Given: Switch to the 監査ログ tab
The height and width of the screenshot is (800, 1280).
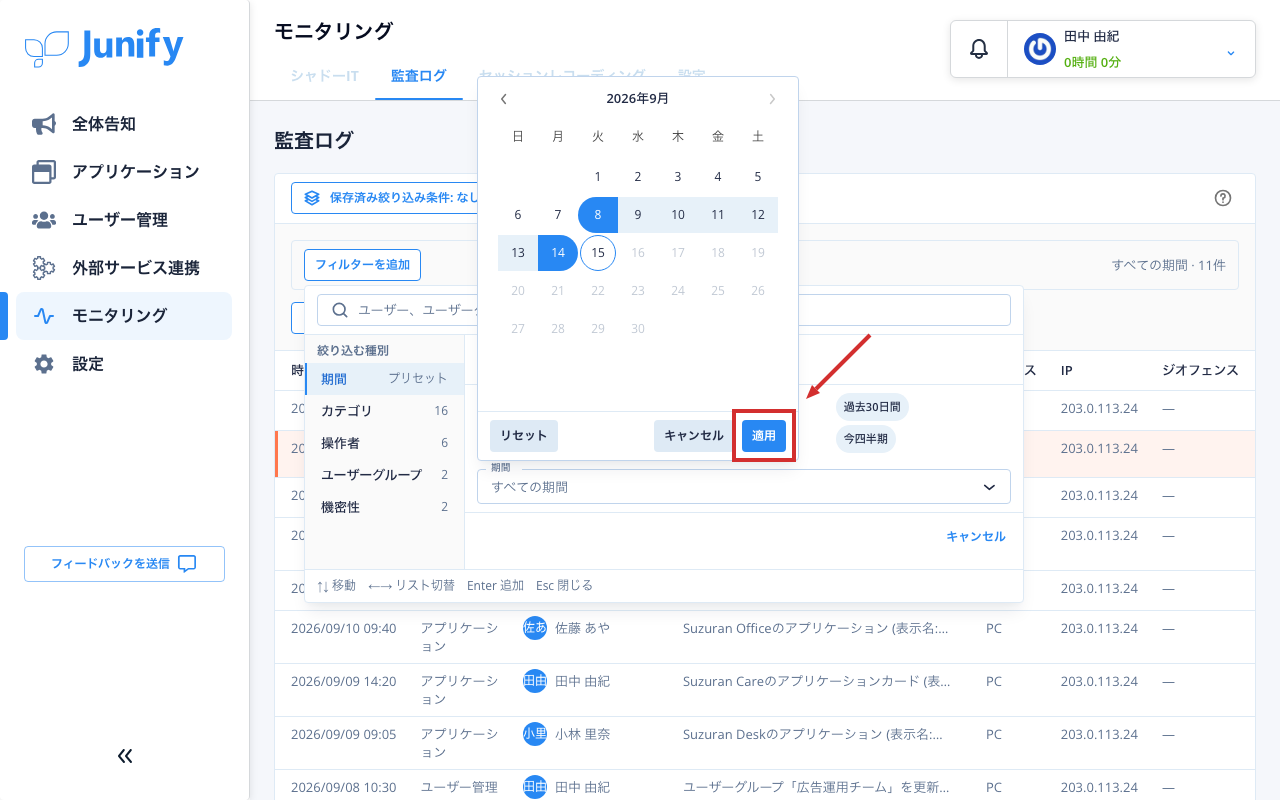Looking at the screenshot, I should pyautogui.click(x=419, y=75).
